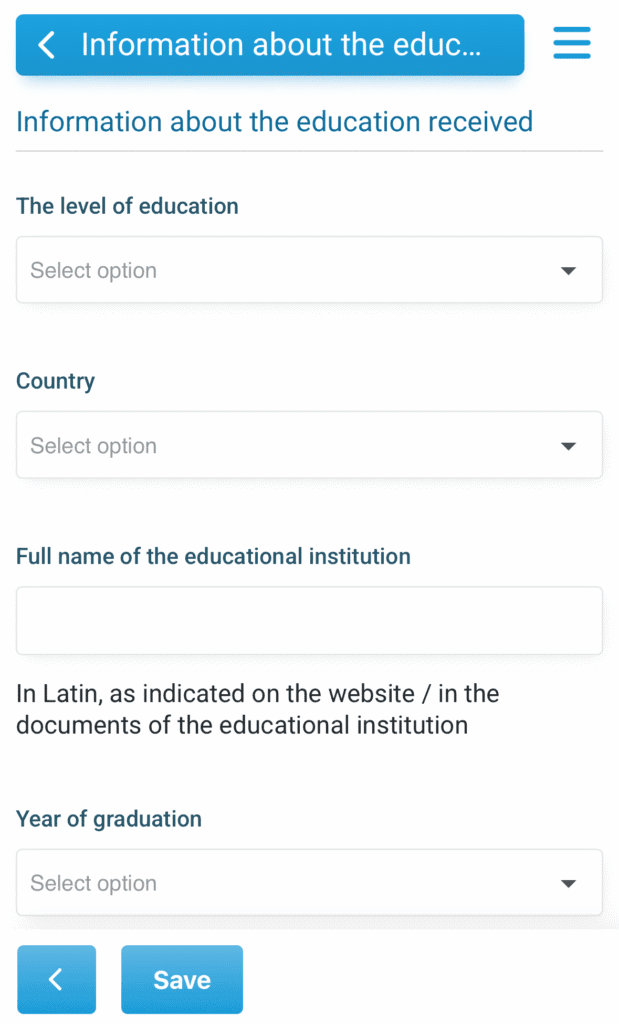This screenshot has height=1024, width=619.
Task: Click the caret arrow of the Year of graduation field
Action: click(569, 884)
